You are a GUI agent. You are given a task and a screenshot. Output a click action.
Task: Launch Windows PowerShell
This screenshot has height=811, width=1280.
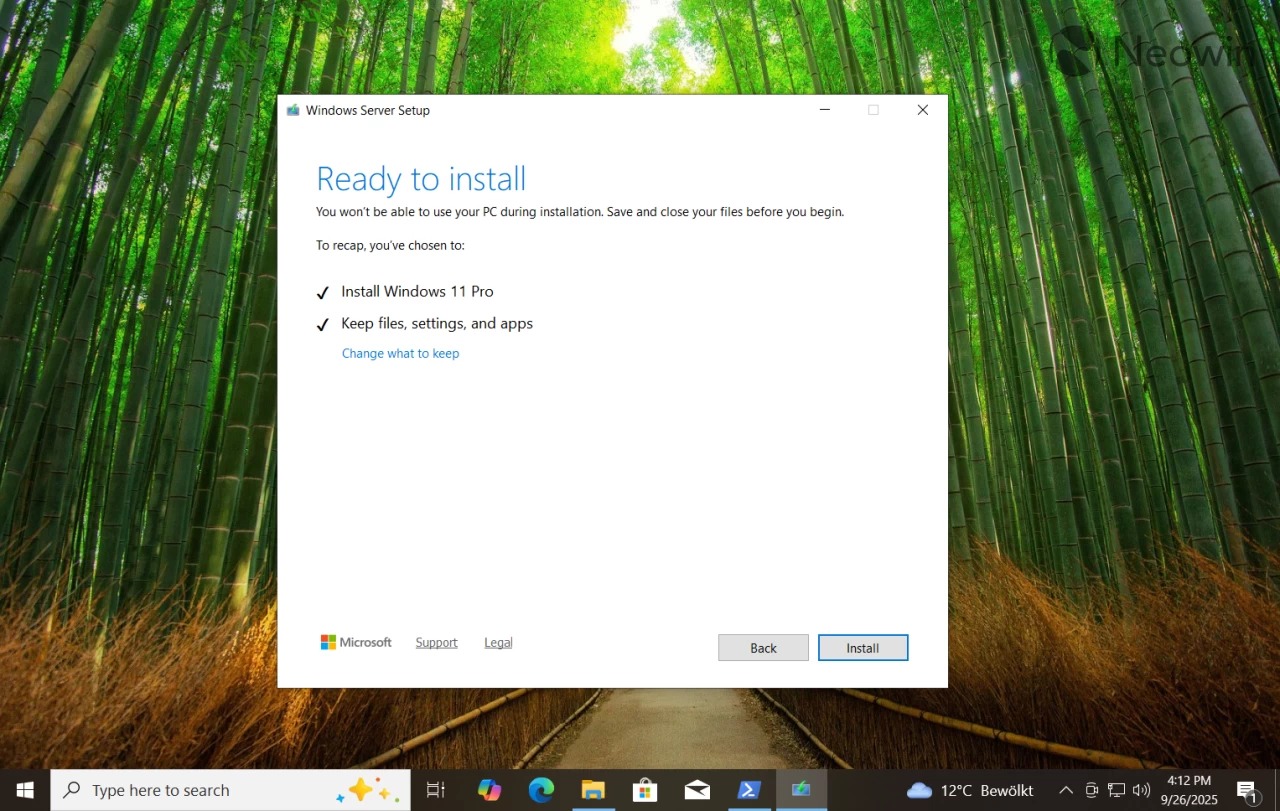(x=749, y=790)
